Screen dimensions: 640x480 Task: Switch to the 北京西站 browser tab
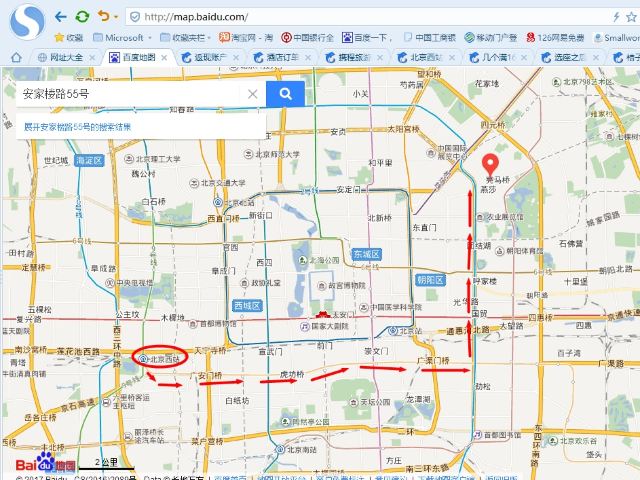426,58
